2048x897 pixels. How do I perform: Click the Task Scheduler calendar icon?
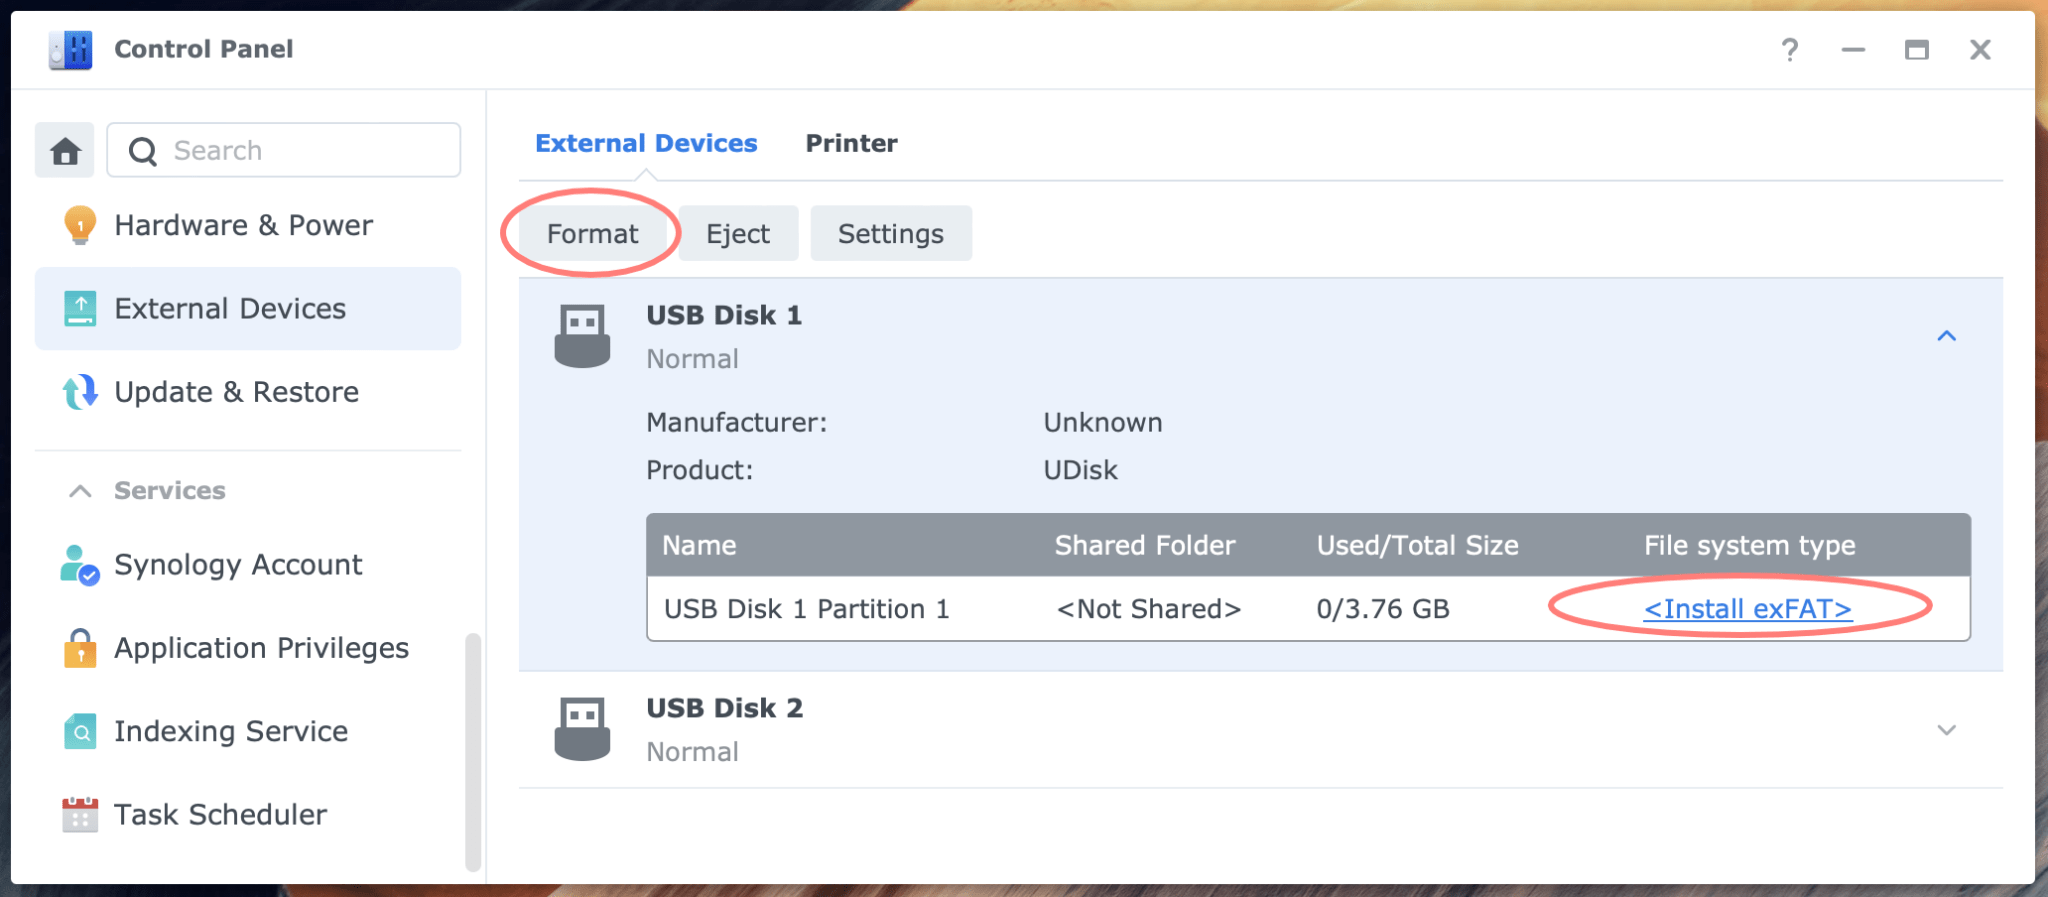pos(78,814)
